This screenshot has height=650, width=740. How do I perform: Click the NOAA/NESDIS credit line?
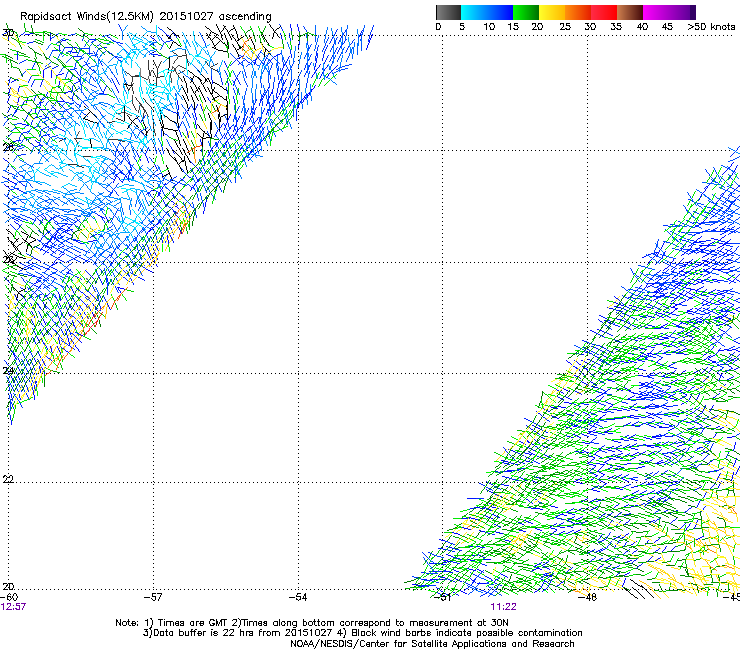432,644
